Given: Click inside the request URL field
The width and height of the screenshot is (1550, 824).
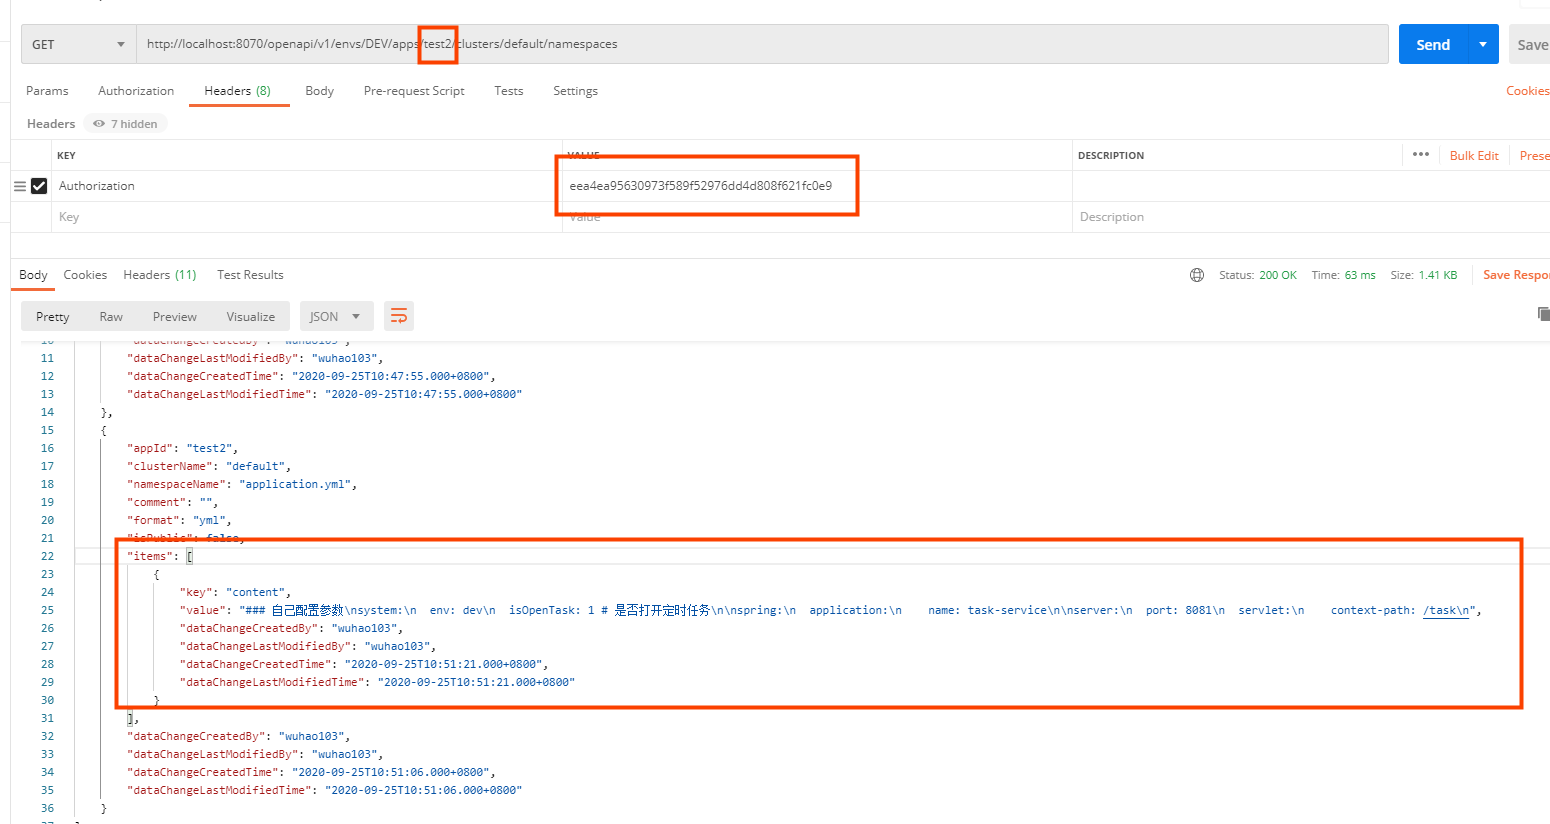Looking at the screenshot, I should click(x=700, y=44).
